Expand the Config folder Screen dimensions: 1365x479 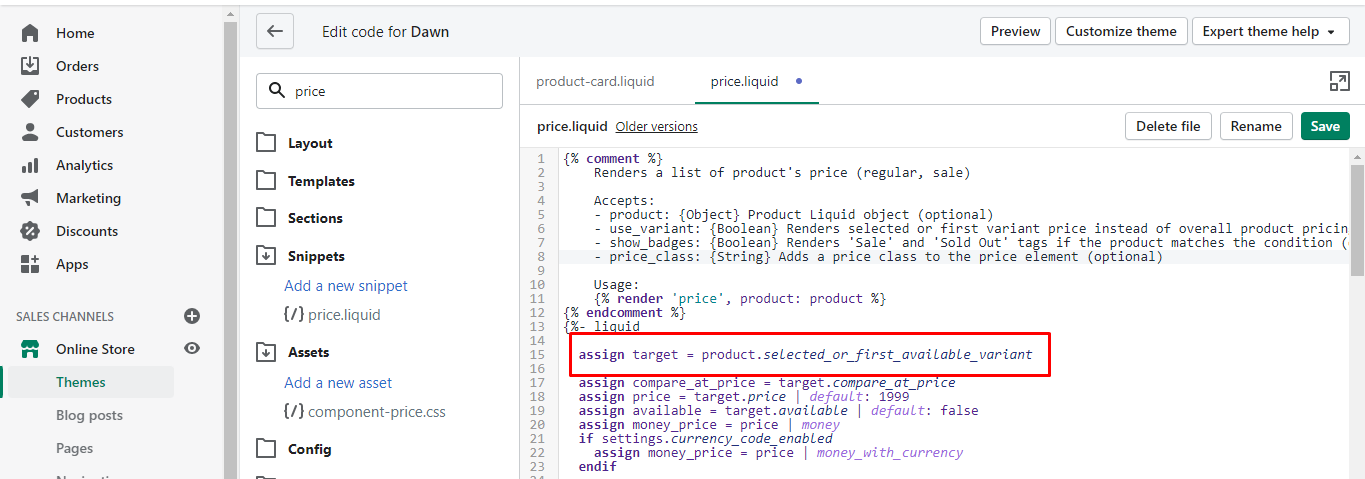266,449
